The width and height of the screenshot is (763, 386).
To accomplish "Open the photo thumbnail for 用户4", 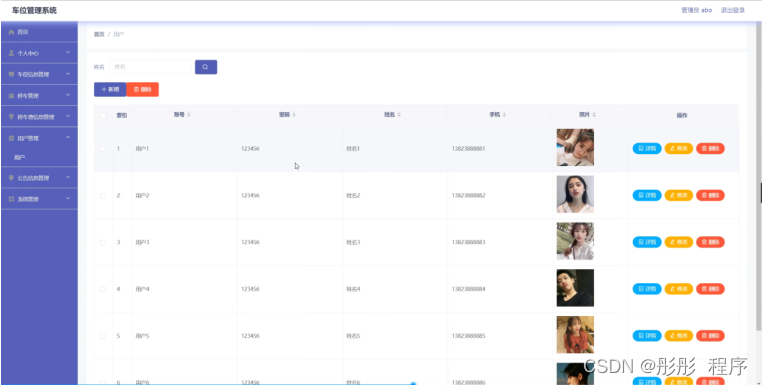I will (x=575, y=288).
